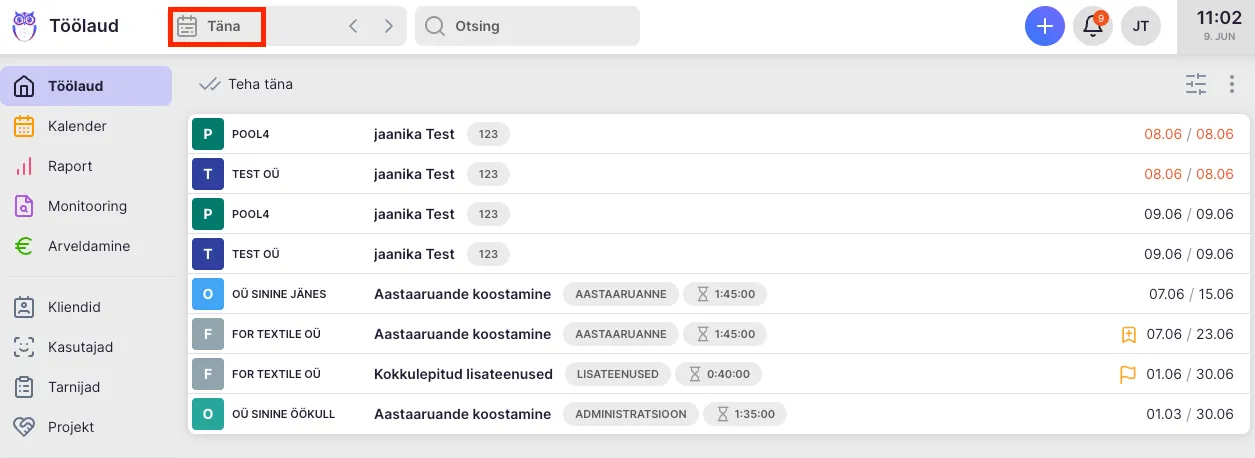1255x458 pixels.
Task: Open the three-dot more options menu
Action: point(1231,84)
